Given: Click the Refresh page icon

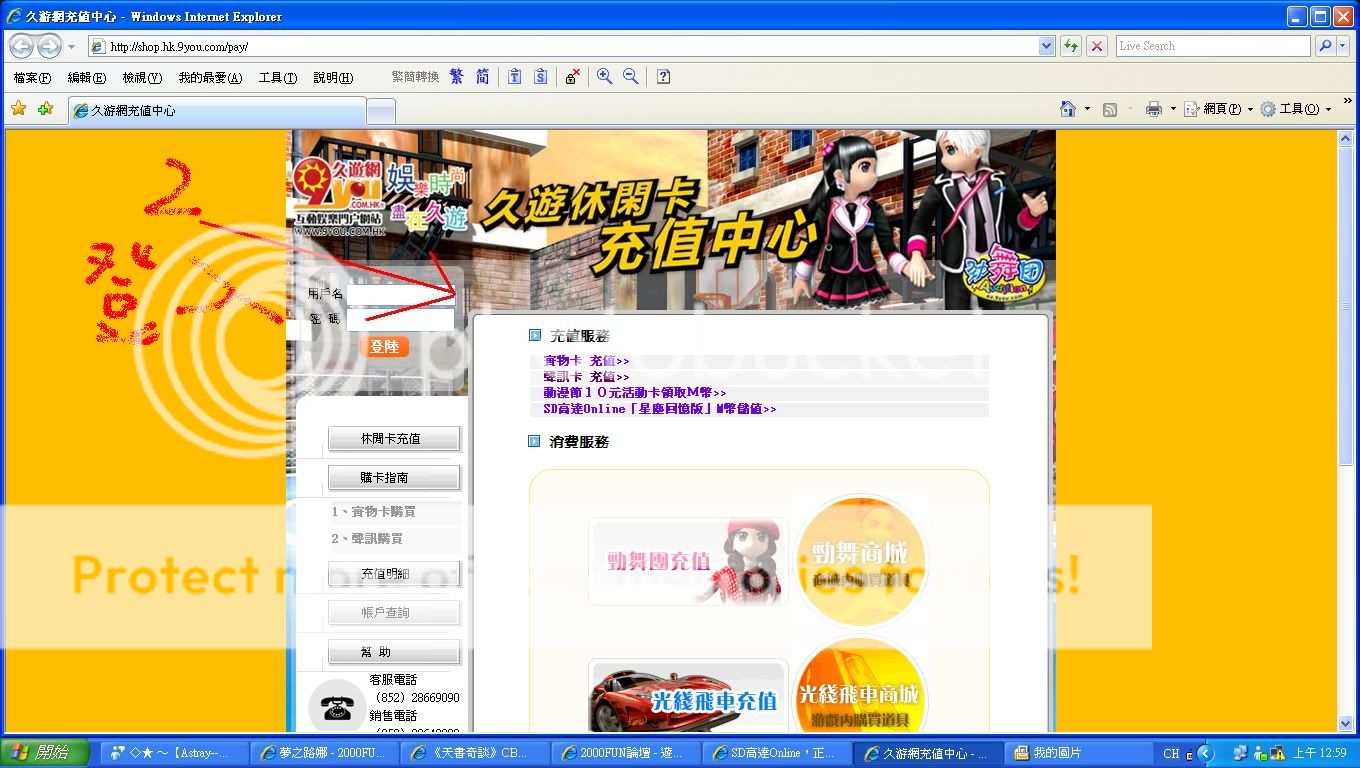Looking at the screenshot, I should click(1071, 46).
